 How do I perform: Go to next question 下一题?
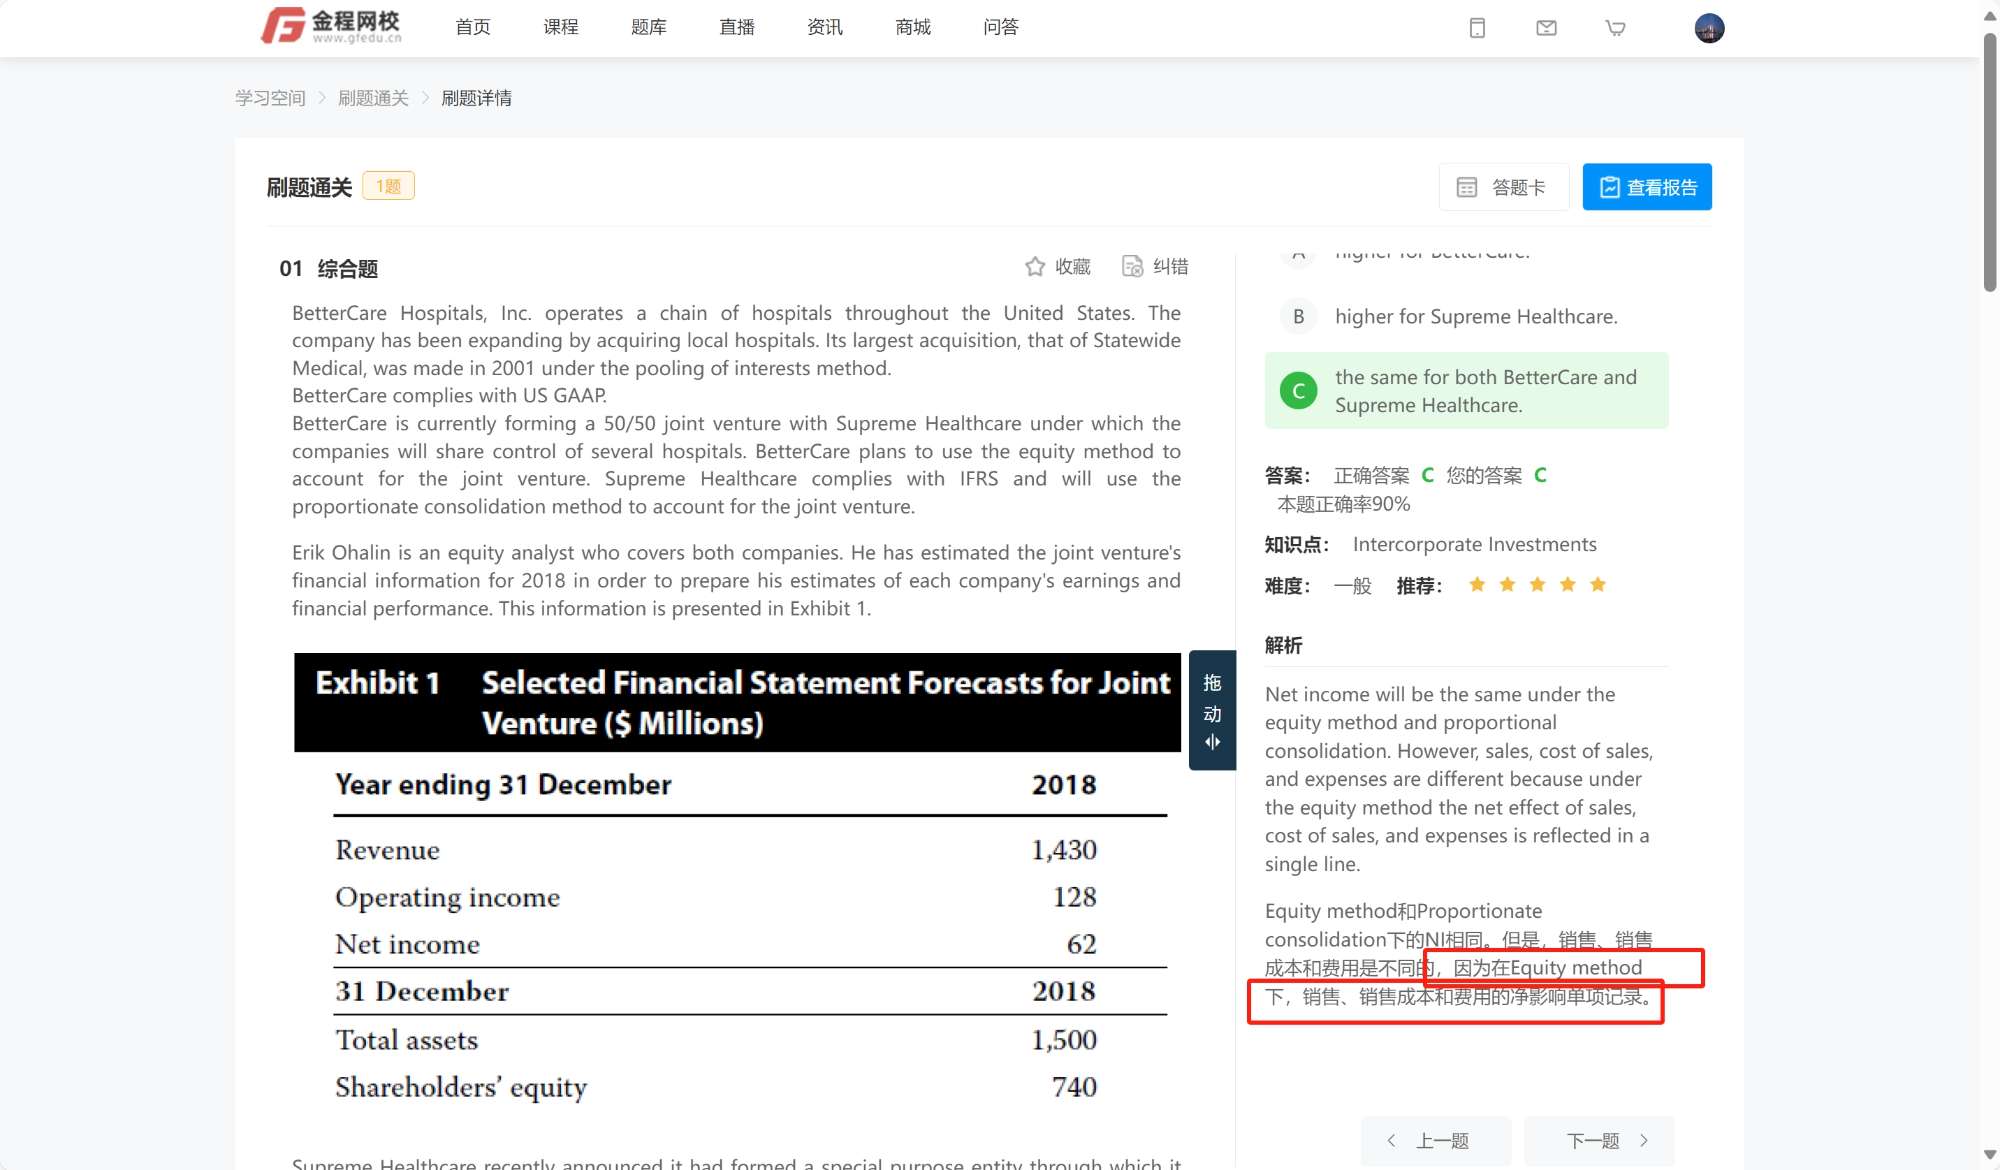(1598, 1141)
